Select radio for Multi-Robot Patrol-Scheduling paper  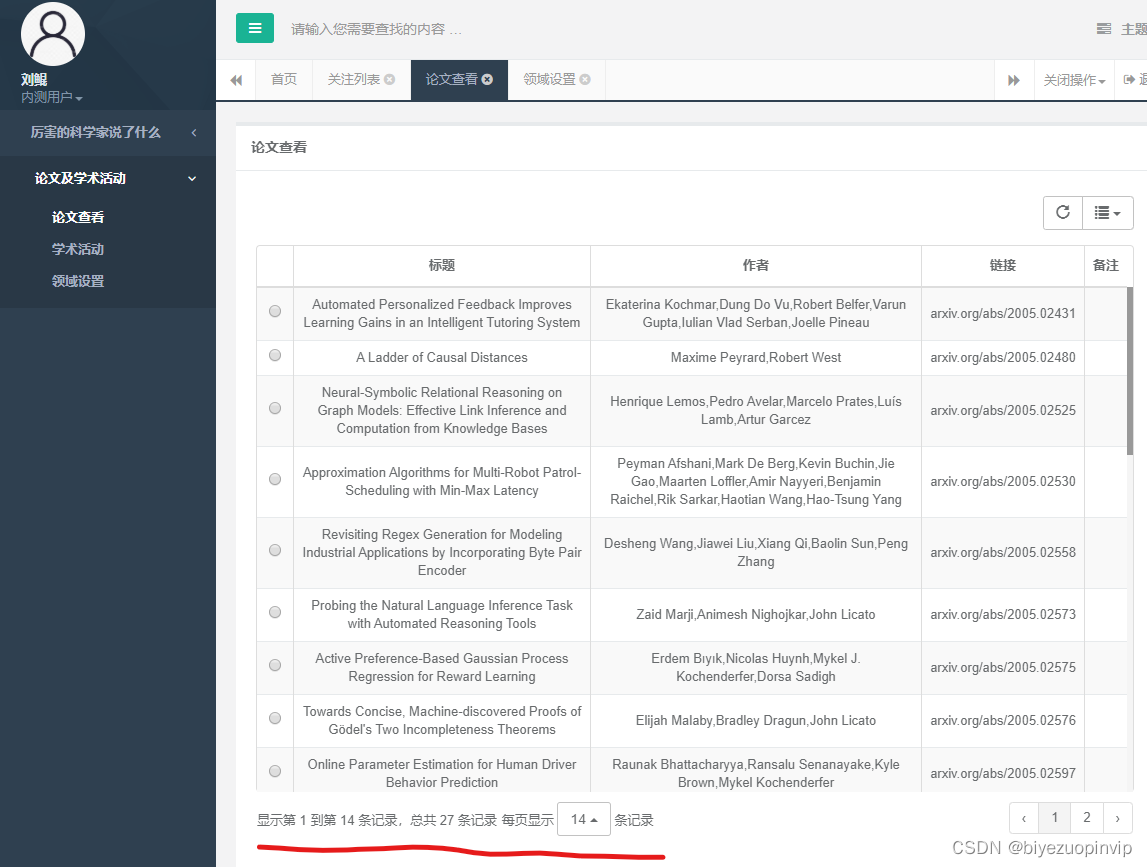click(275, 479)
